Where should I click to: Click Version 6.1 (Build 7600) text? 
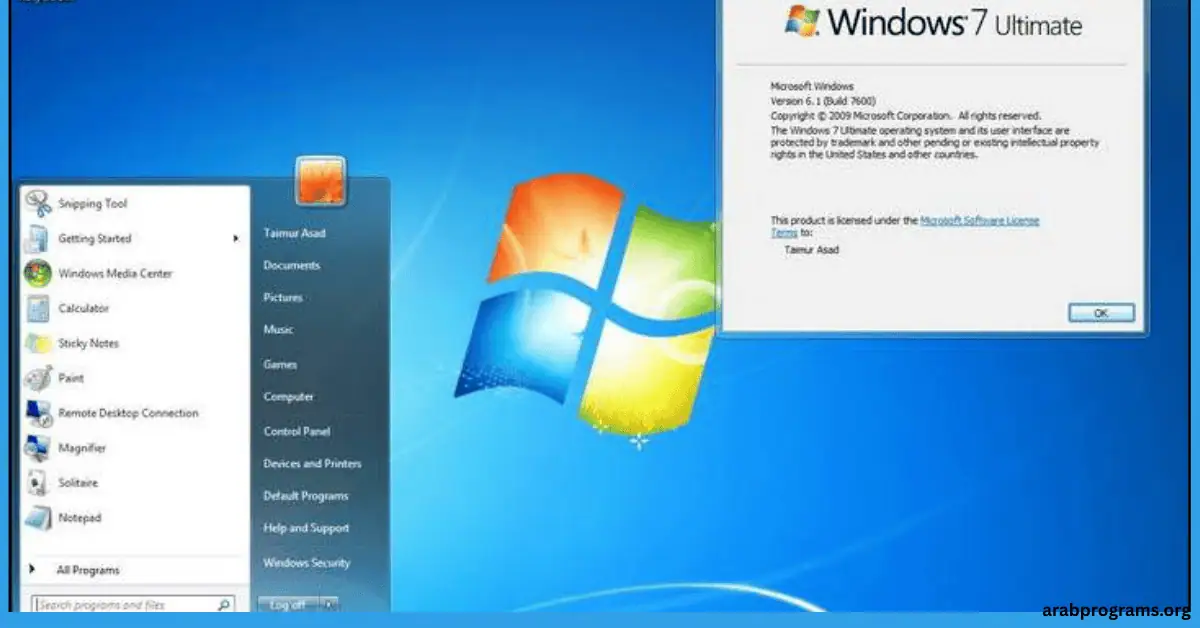[x=821, y=101]
